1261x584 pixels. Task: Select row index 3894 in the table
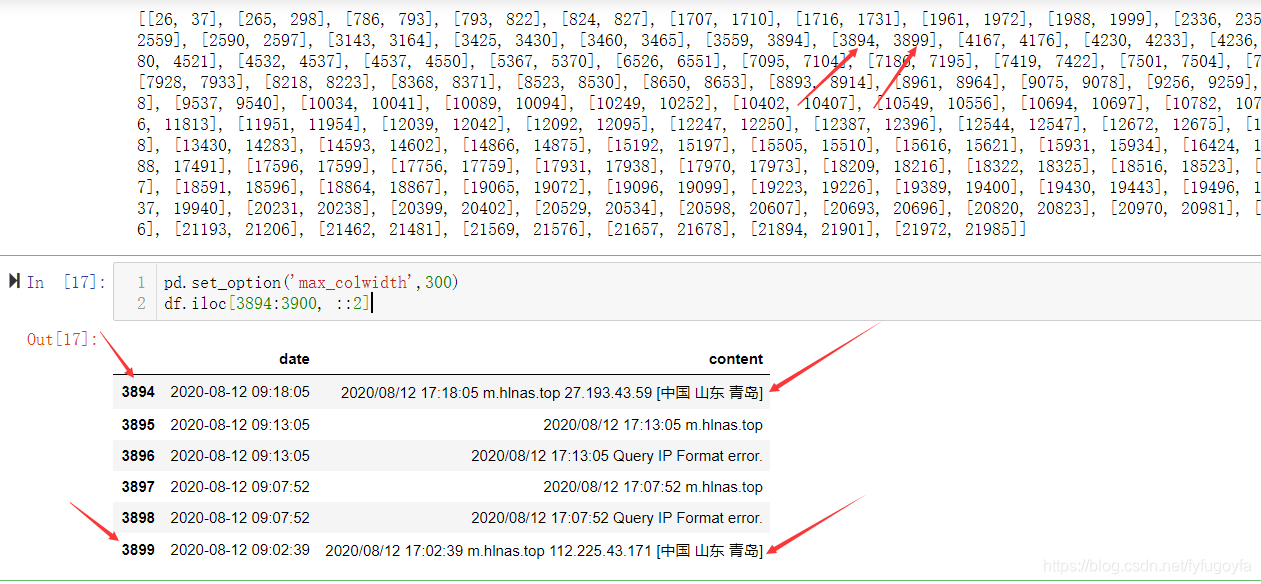click(x=138, y=393)
